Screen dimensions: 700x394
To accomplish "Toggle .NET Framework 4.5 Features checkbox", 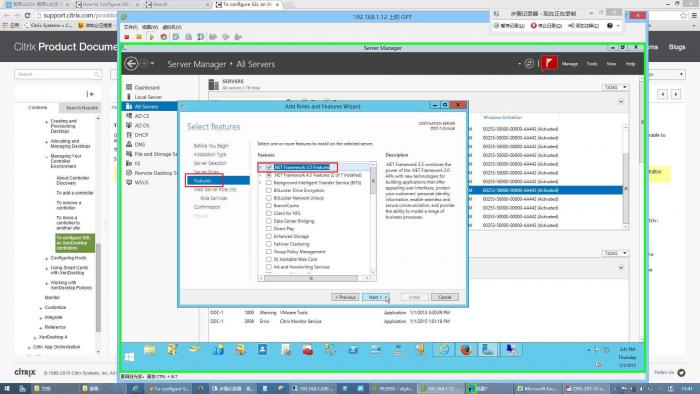I will click(x=269, y=175).
